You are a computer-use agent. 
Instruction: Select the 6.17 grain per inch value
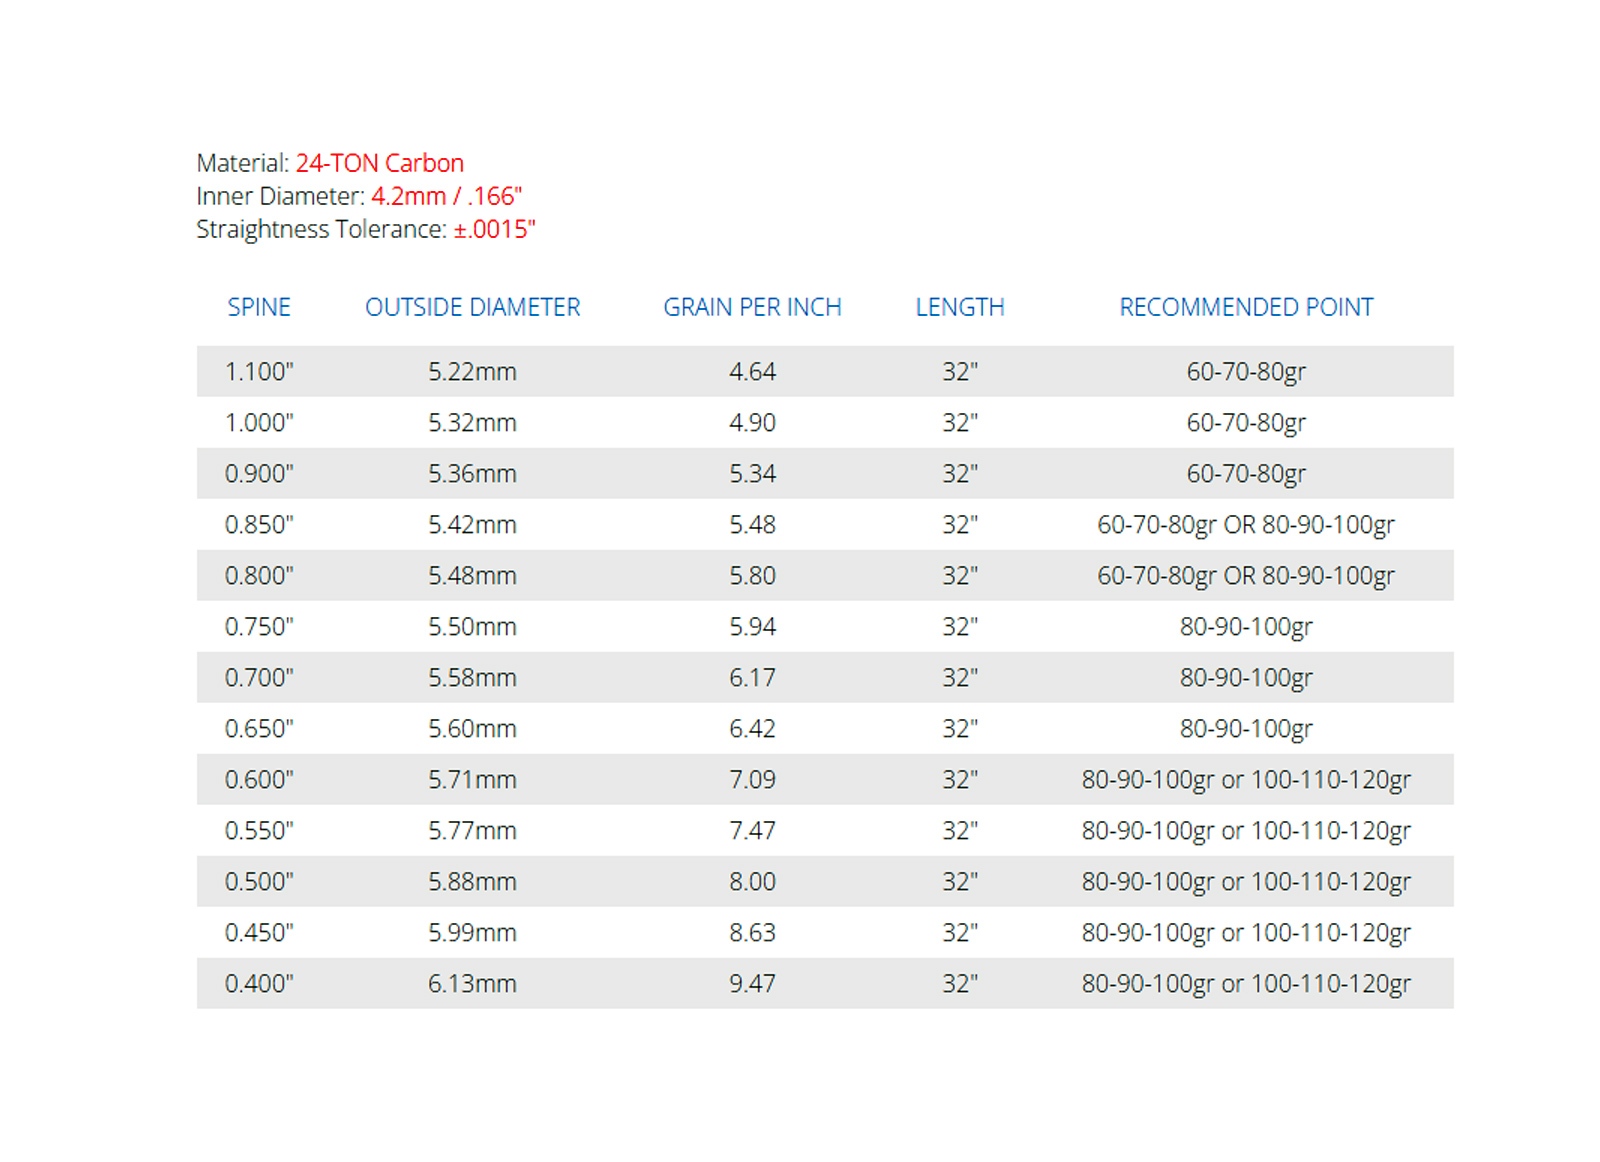752,678
